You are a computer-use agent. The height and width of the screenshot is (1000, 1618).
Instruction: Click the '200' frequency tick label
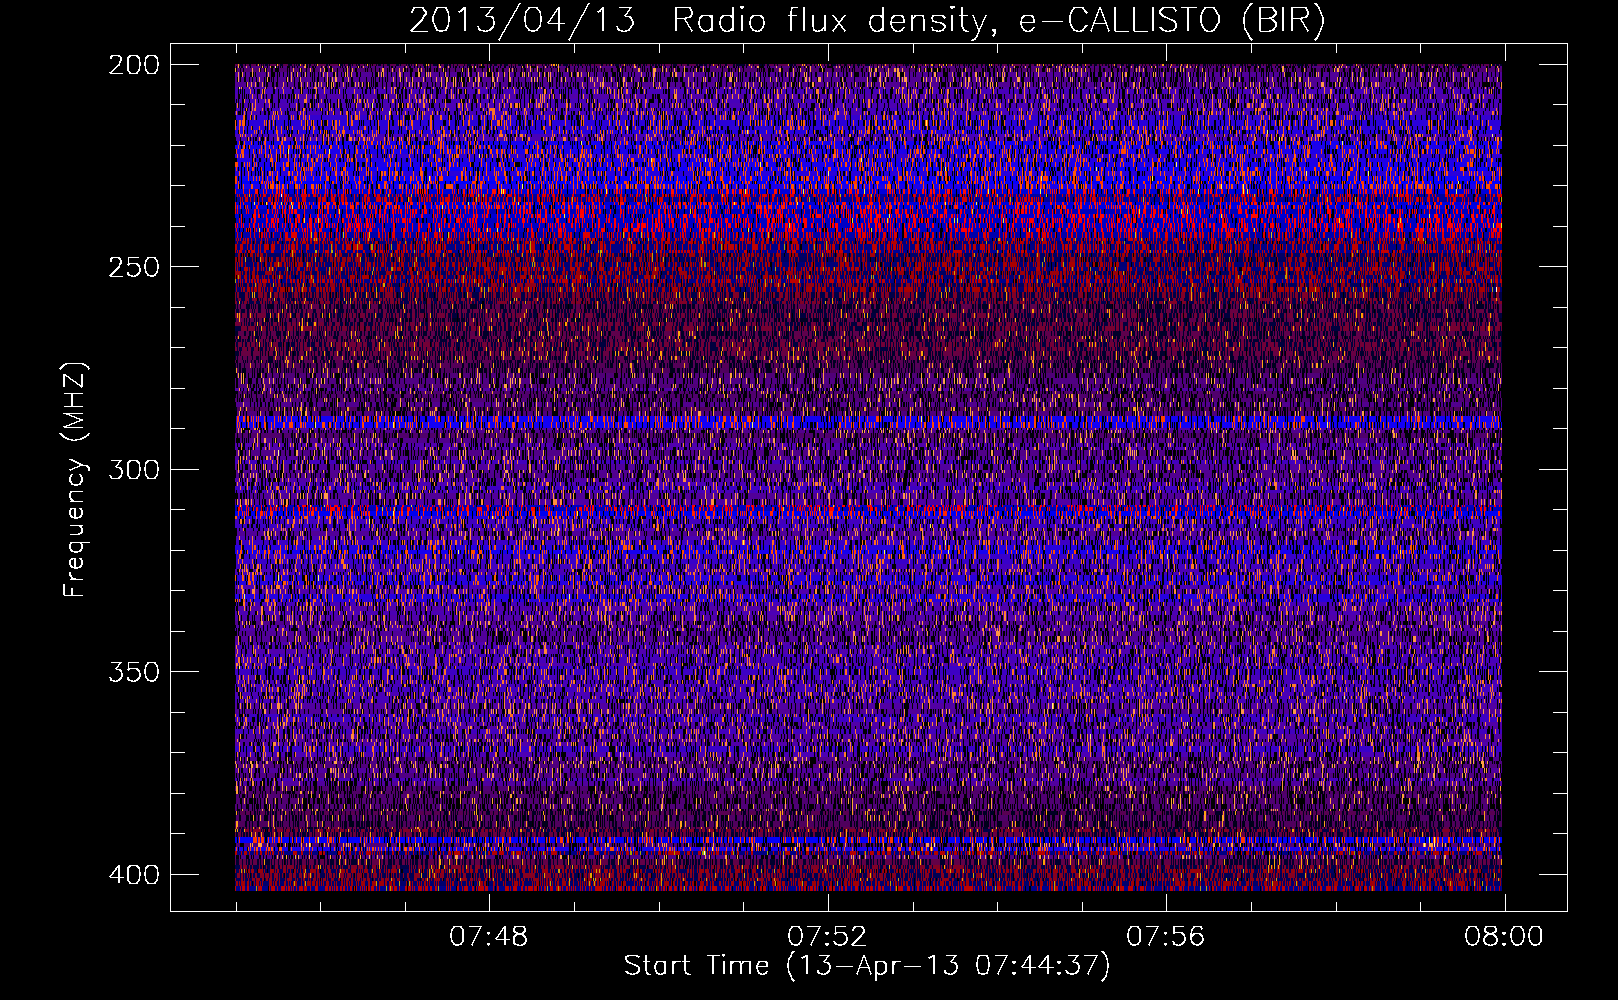(x=133, y=65)
